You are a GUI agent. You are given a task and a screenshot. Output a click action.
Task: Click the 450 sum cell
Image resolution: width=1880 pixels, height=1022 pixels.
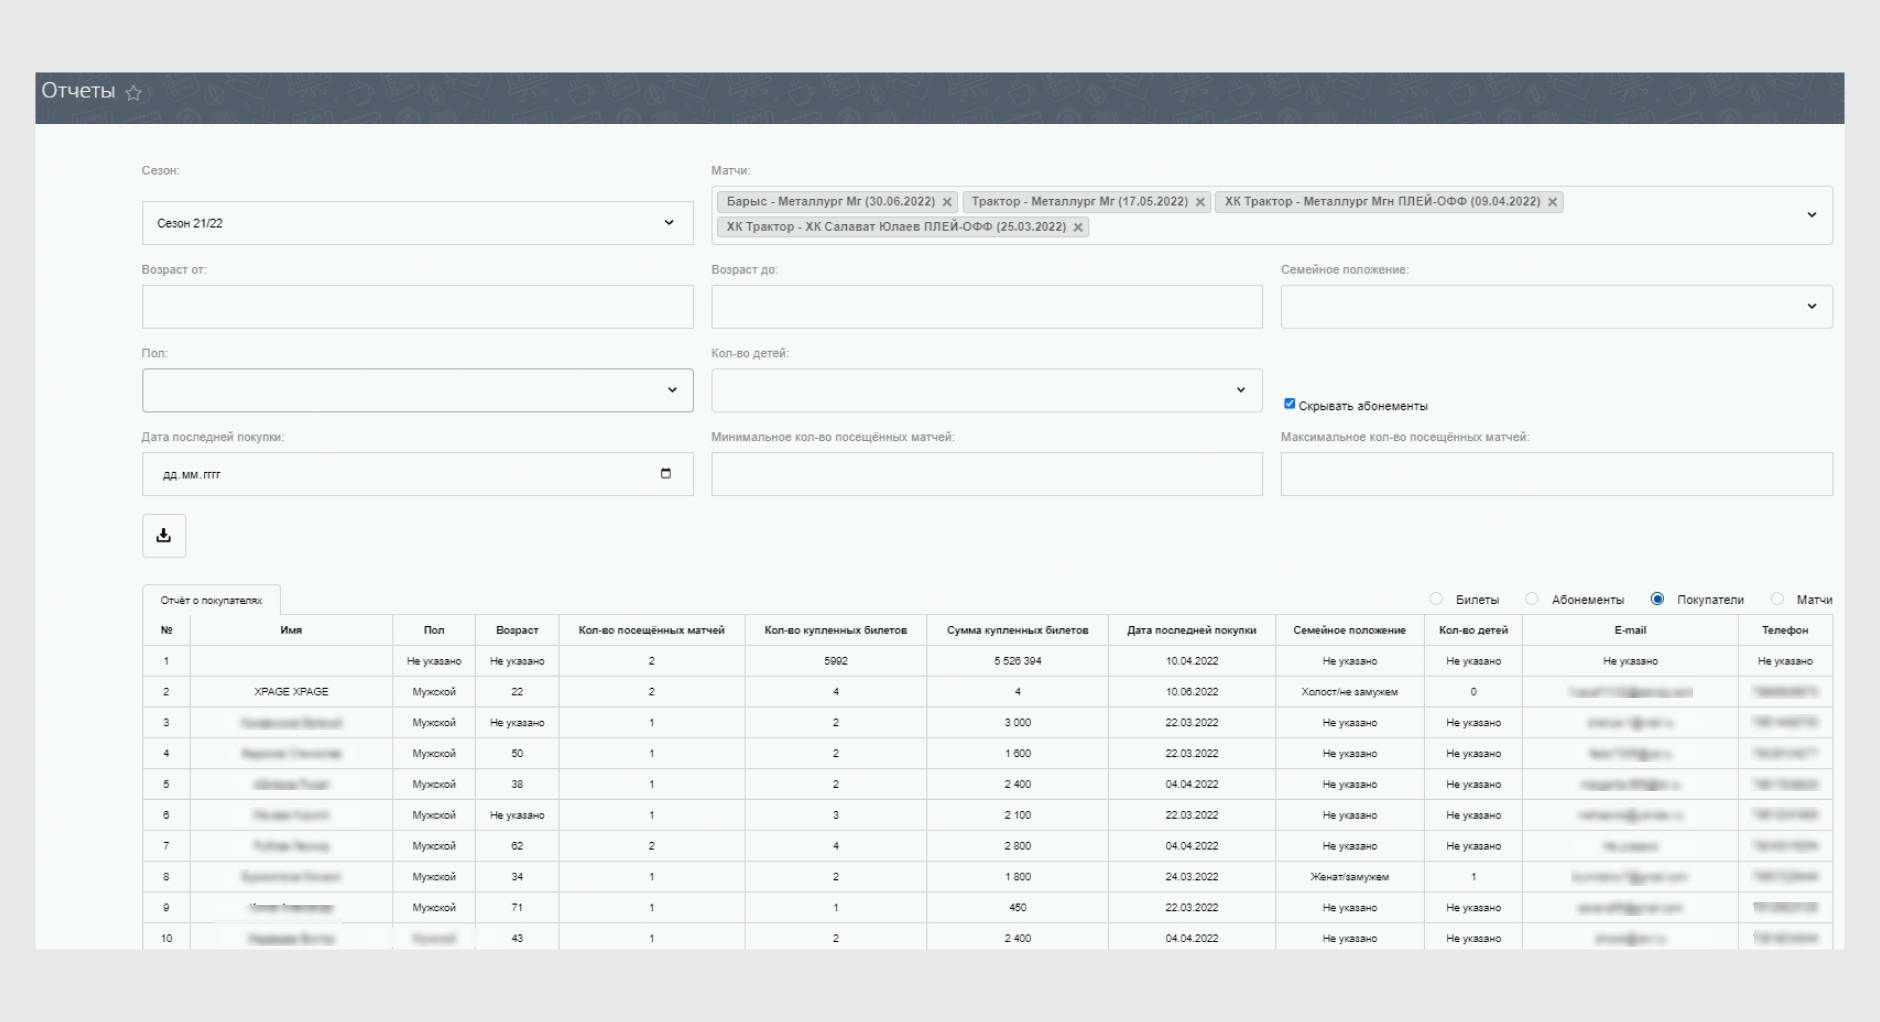click(x=1017, y=908)
